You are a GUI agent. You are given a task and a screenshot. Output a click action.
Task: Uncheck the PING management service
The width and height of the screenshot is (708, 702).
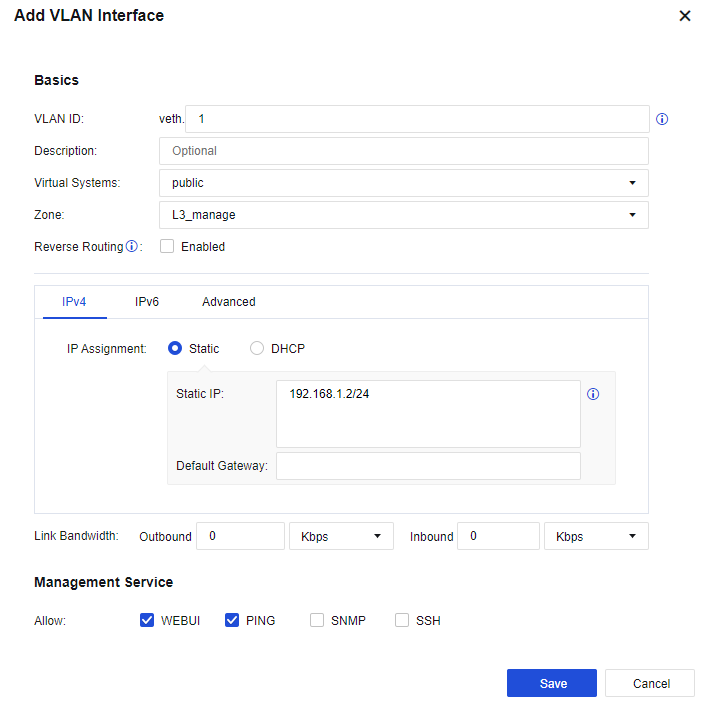(232, 620)
